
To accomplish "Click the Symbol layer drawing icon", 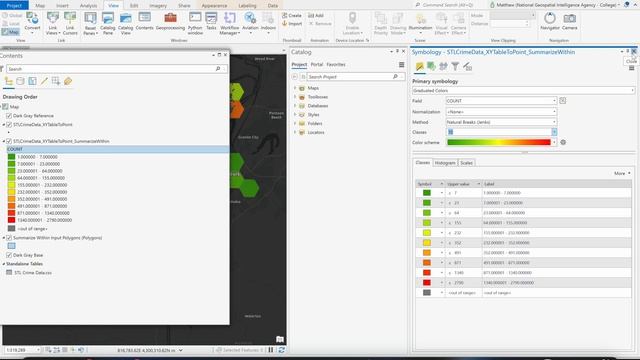I will tap(443, 66).
